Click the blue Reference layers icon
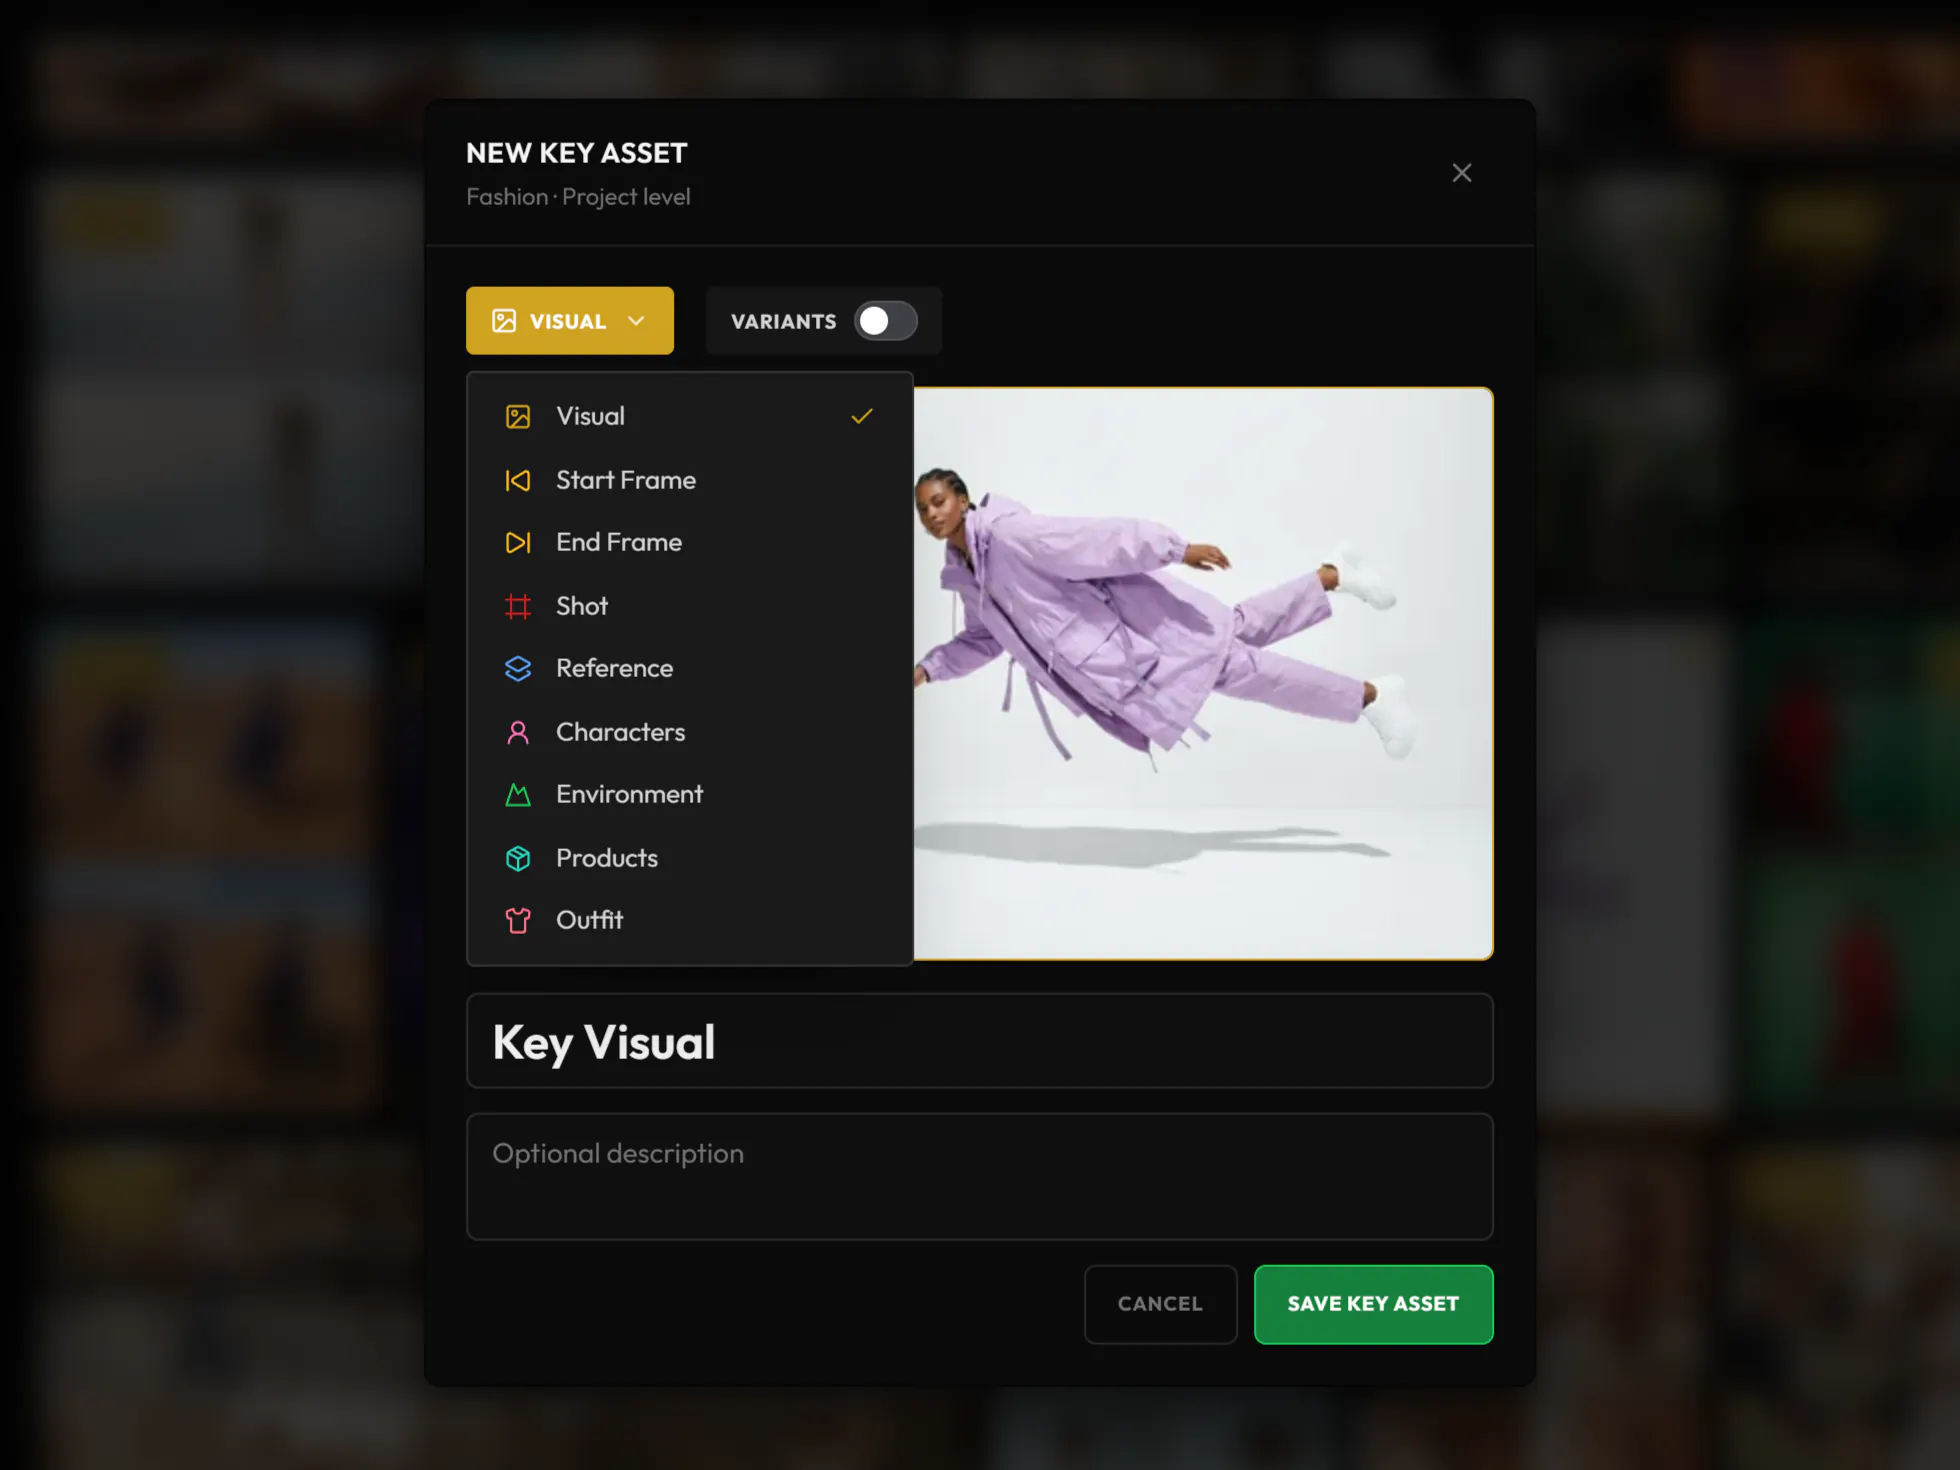This screenshot has height=1470, width=1960. click(x=518, y=669)
